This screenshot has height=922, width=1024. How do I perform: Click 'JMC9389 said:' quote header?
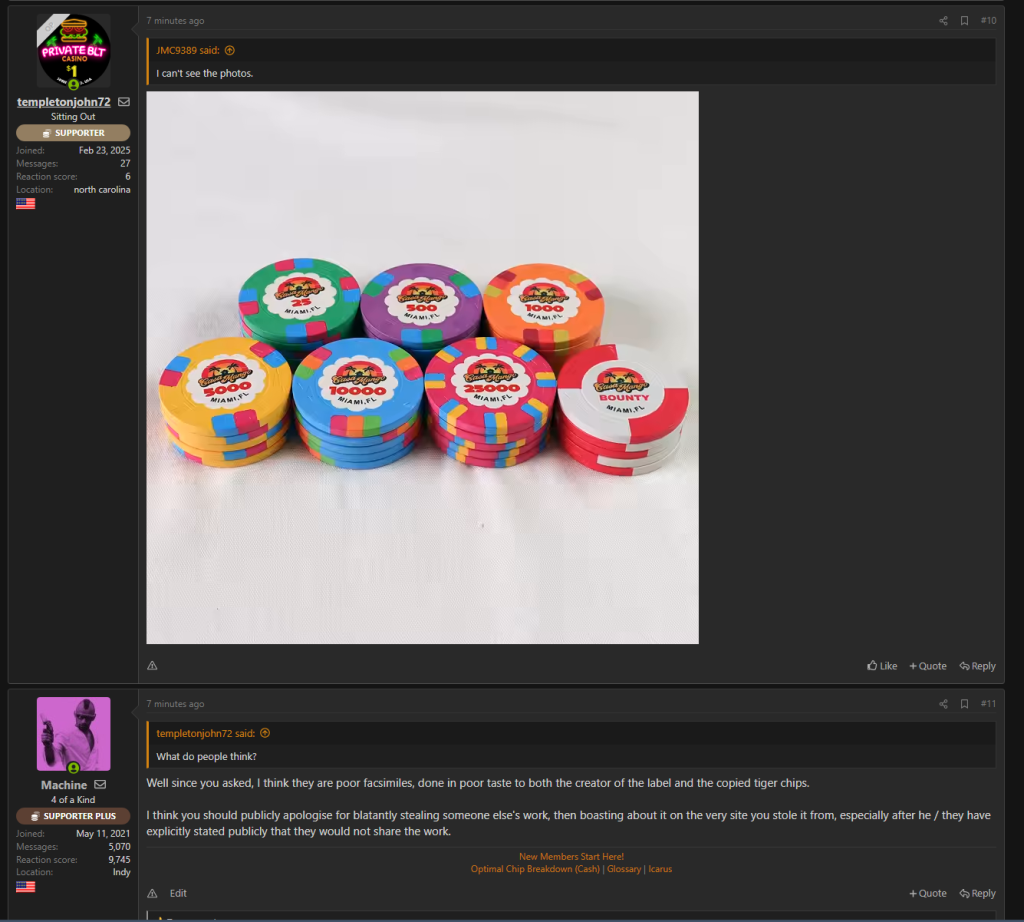tap(187, 50)
